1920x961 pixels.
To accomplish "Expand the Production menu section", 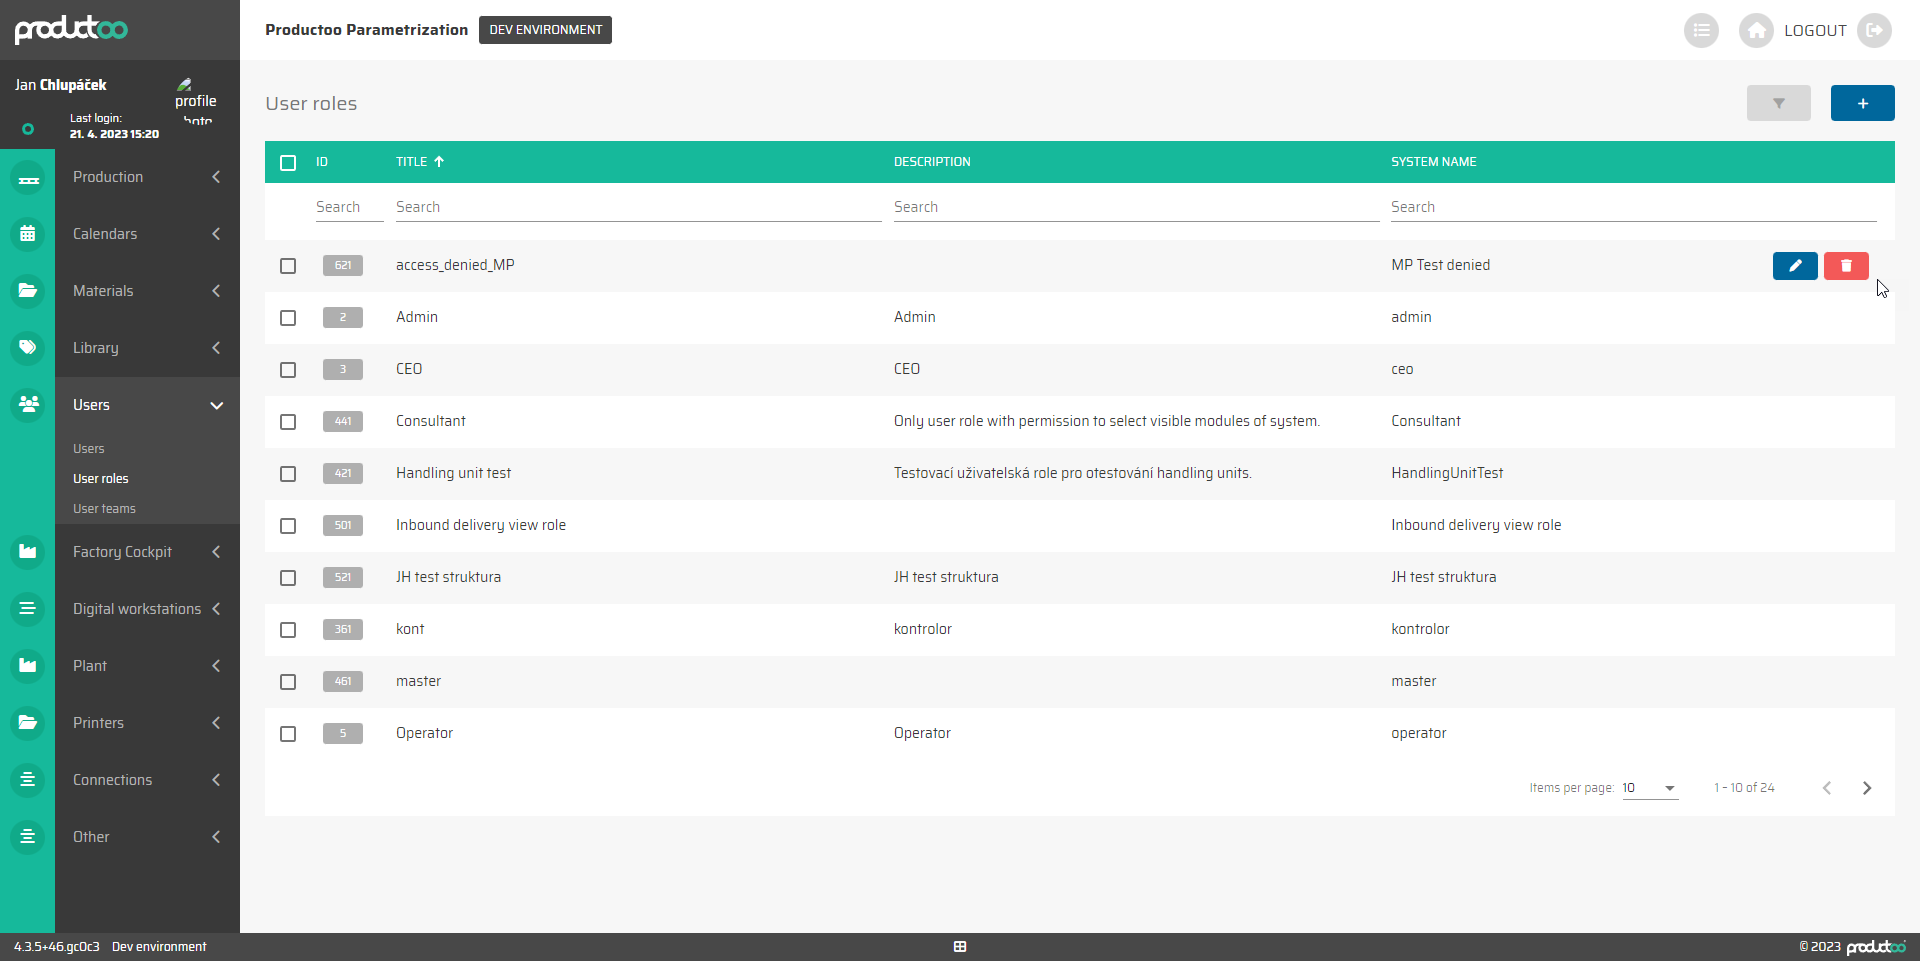I will (x=147, y=177).
